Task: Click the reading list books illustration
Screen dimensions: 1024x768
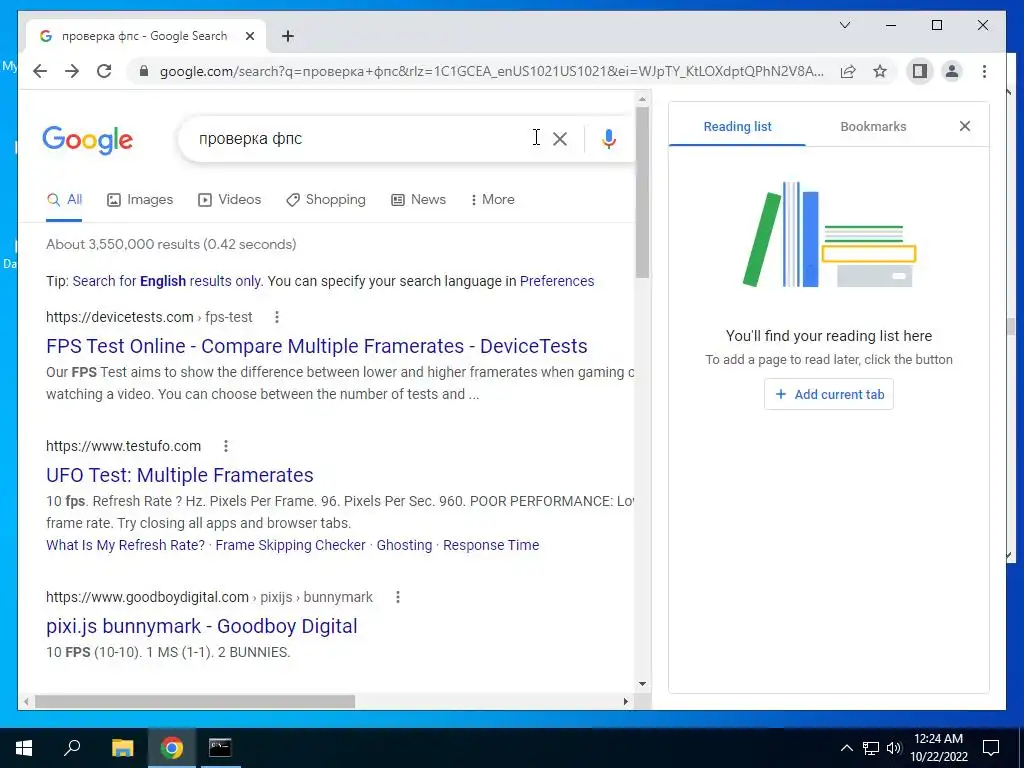Action: pyautogui.click(x=829, y=234)
